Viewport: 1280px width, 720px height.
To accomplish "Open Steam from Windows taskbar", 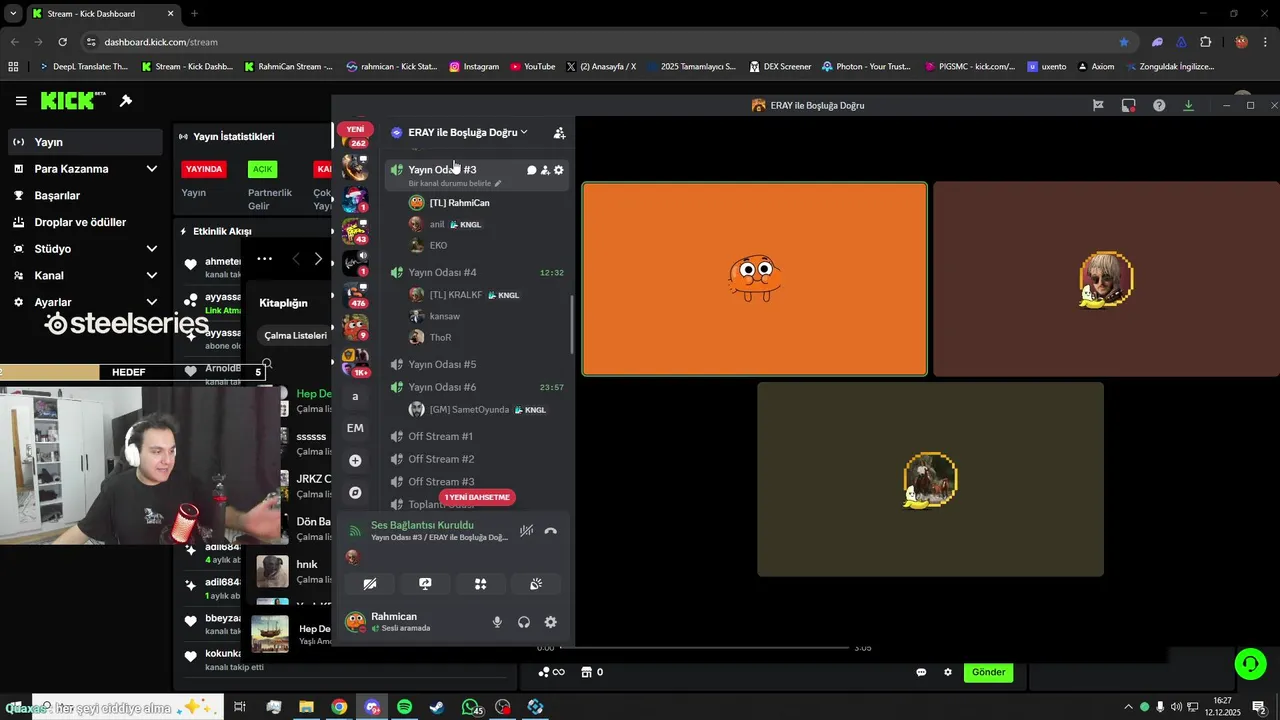I will click(437, 707).
